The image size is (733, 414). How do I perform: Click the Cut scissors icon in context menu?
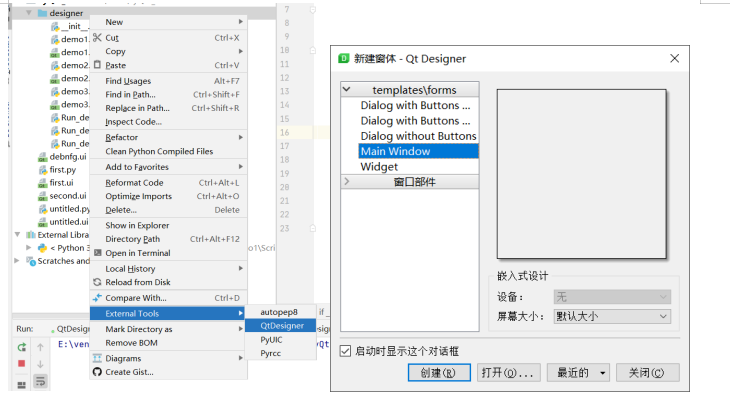coord(97,37)
